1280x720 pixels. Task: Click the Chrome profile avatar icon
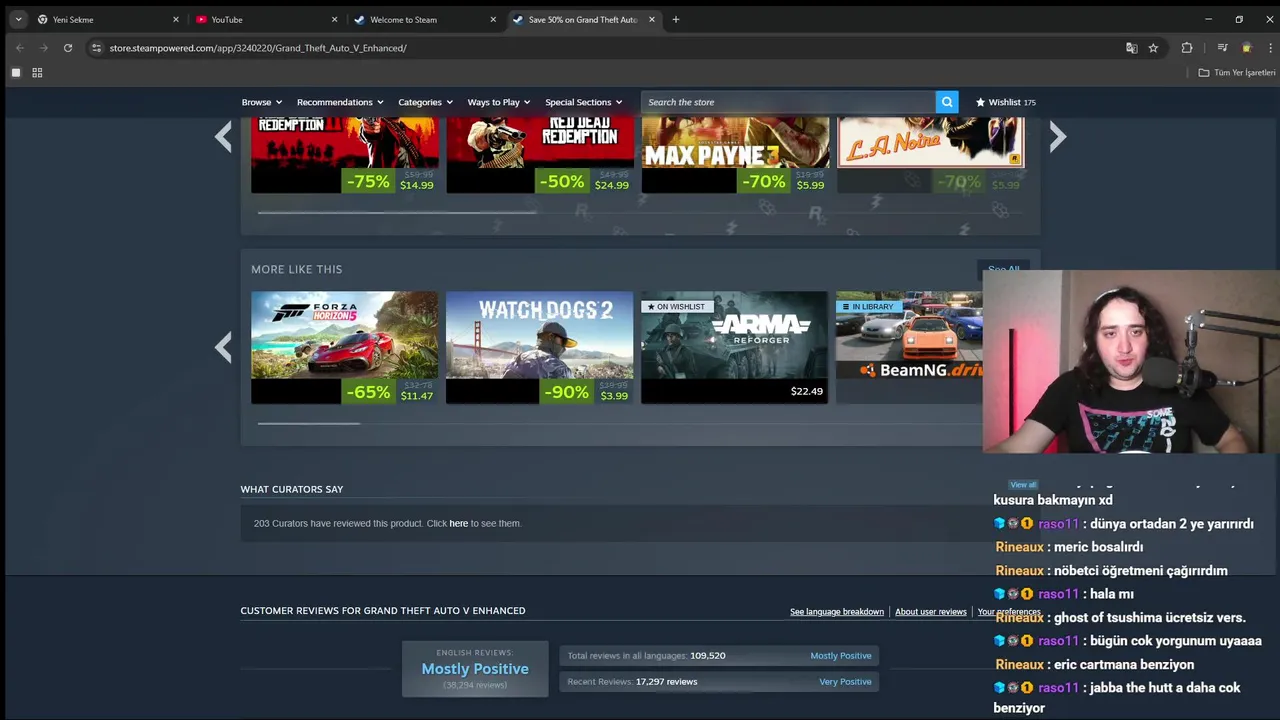point(1246,48)
